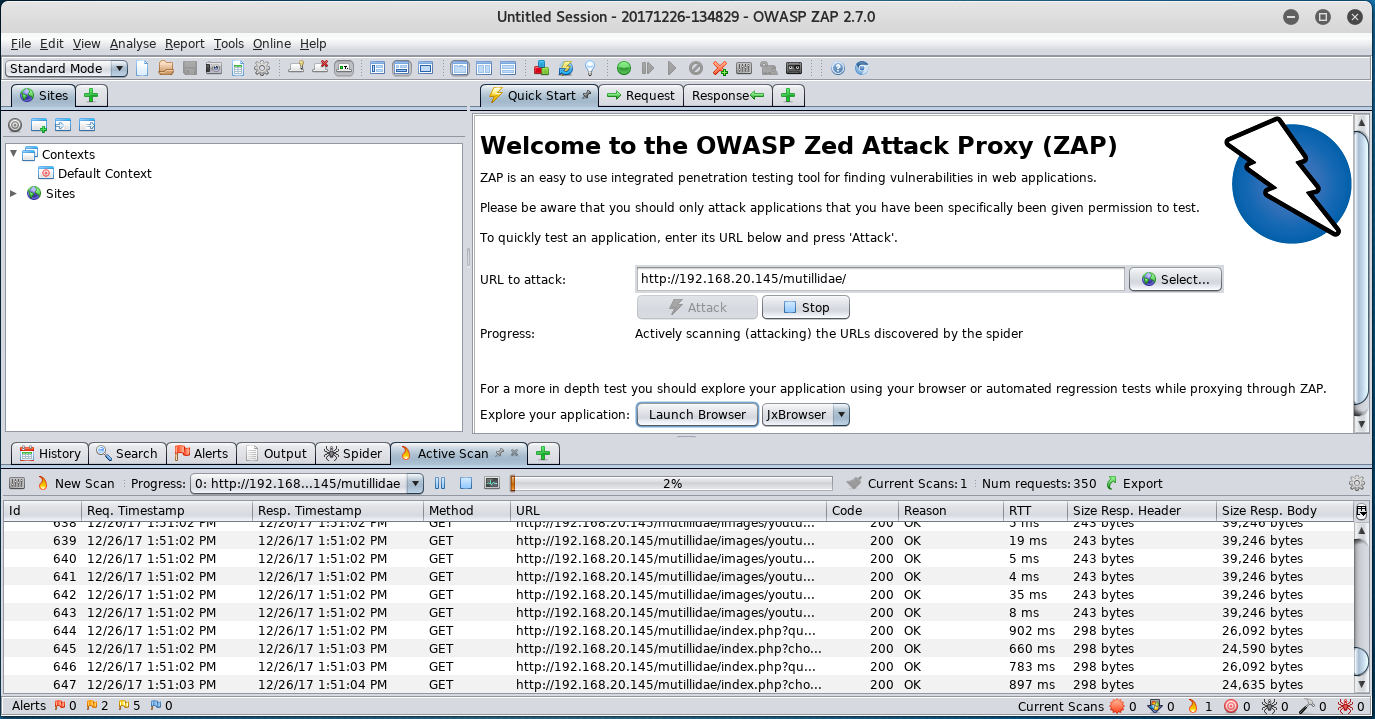The image size is (1375, 719).
Task: Toggle Request and Response tabbed view
Action: [x=460, y=68]
